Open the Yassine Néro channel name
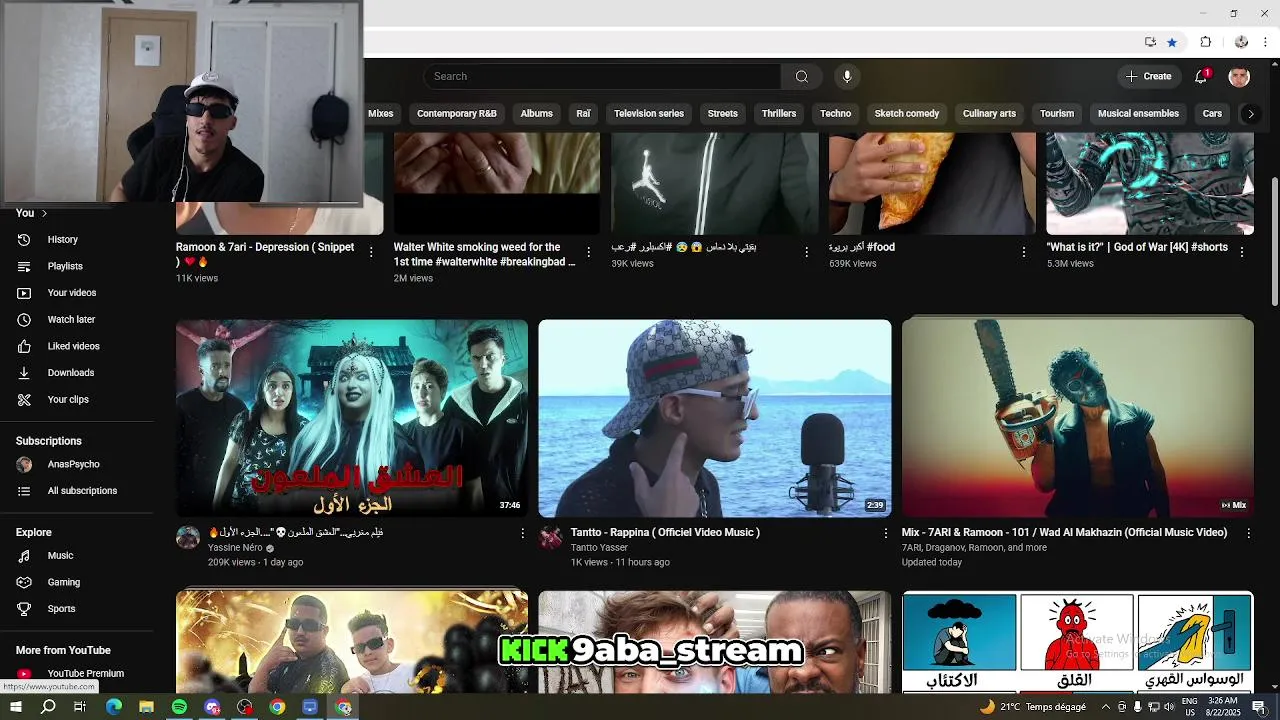 235,548
